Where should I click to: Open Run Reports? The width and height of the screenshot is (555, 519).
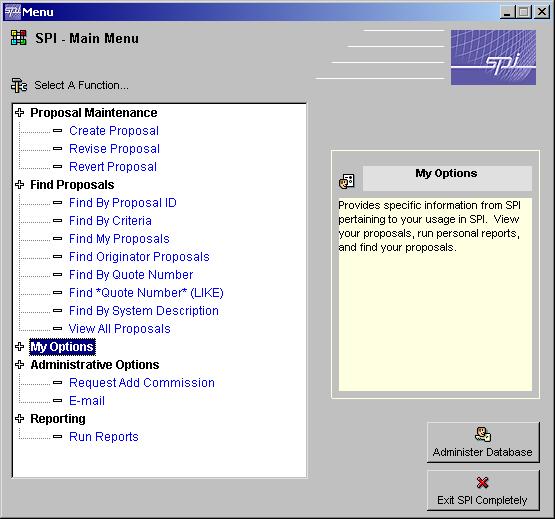[104, 437]
